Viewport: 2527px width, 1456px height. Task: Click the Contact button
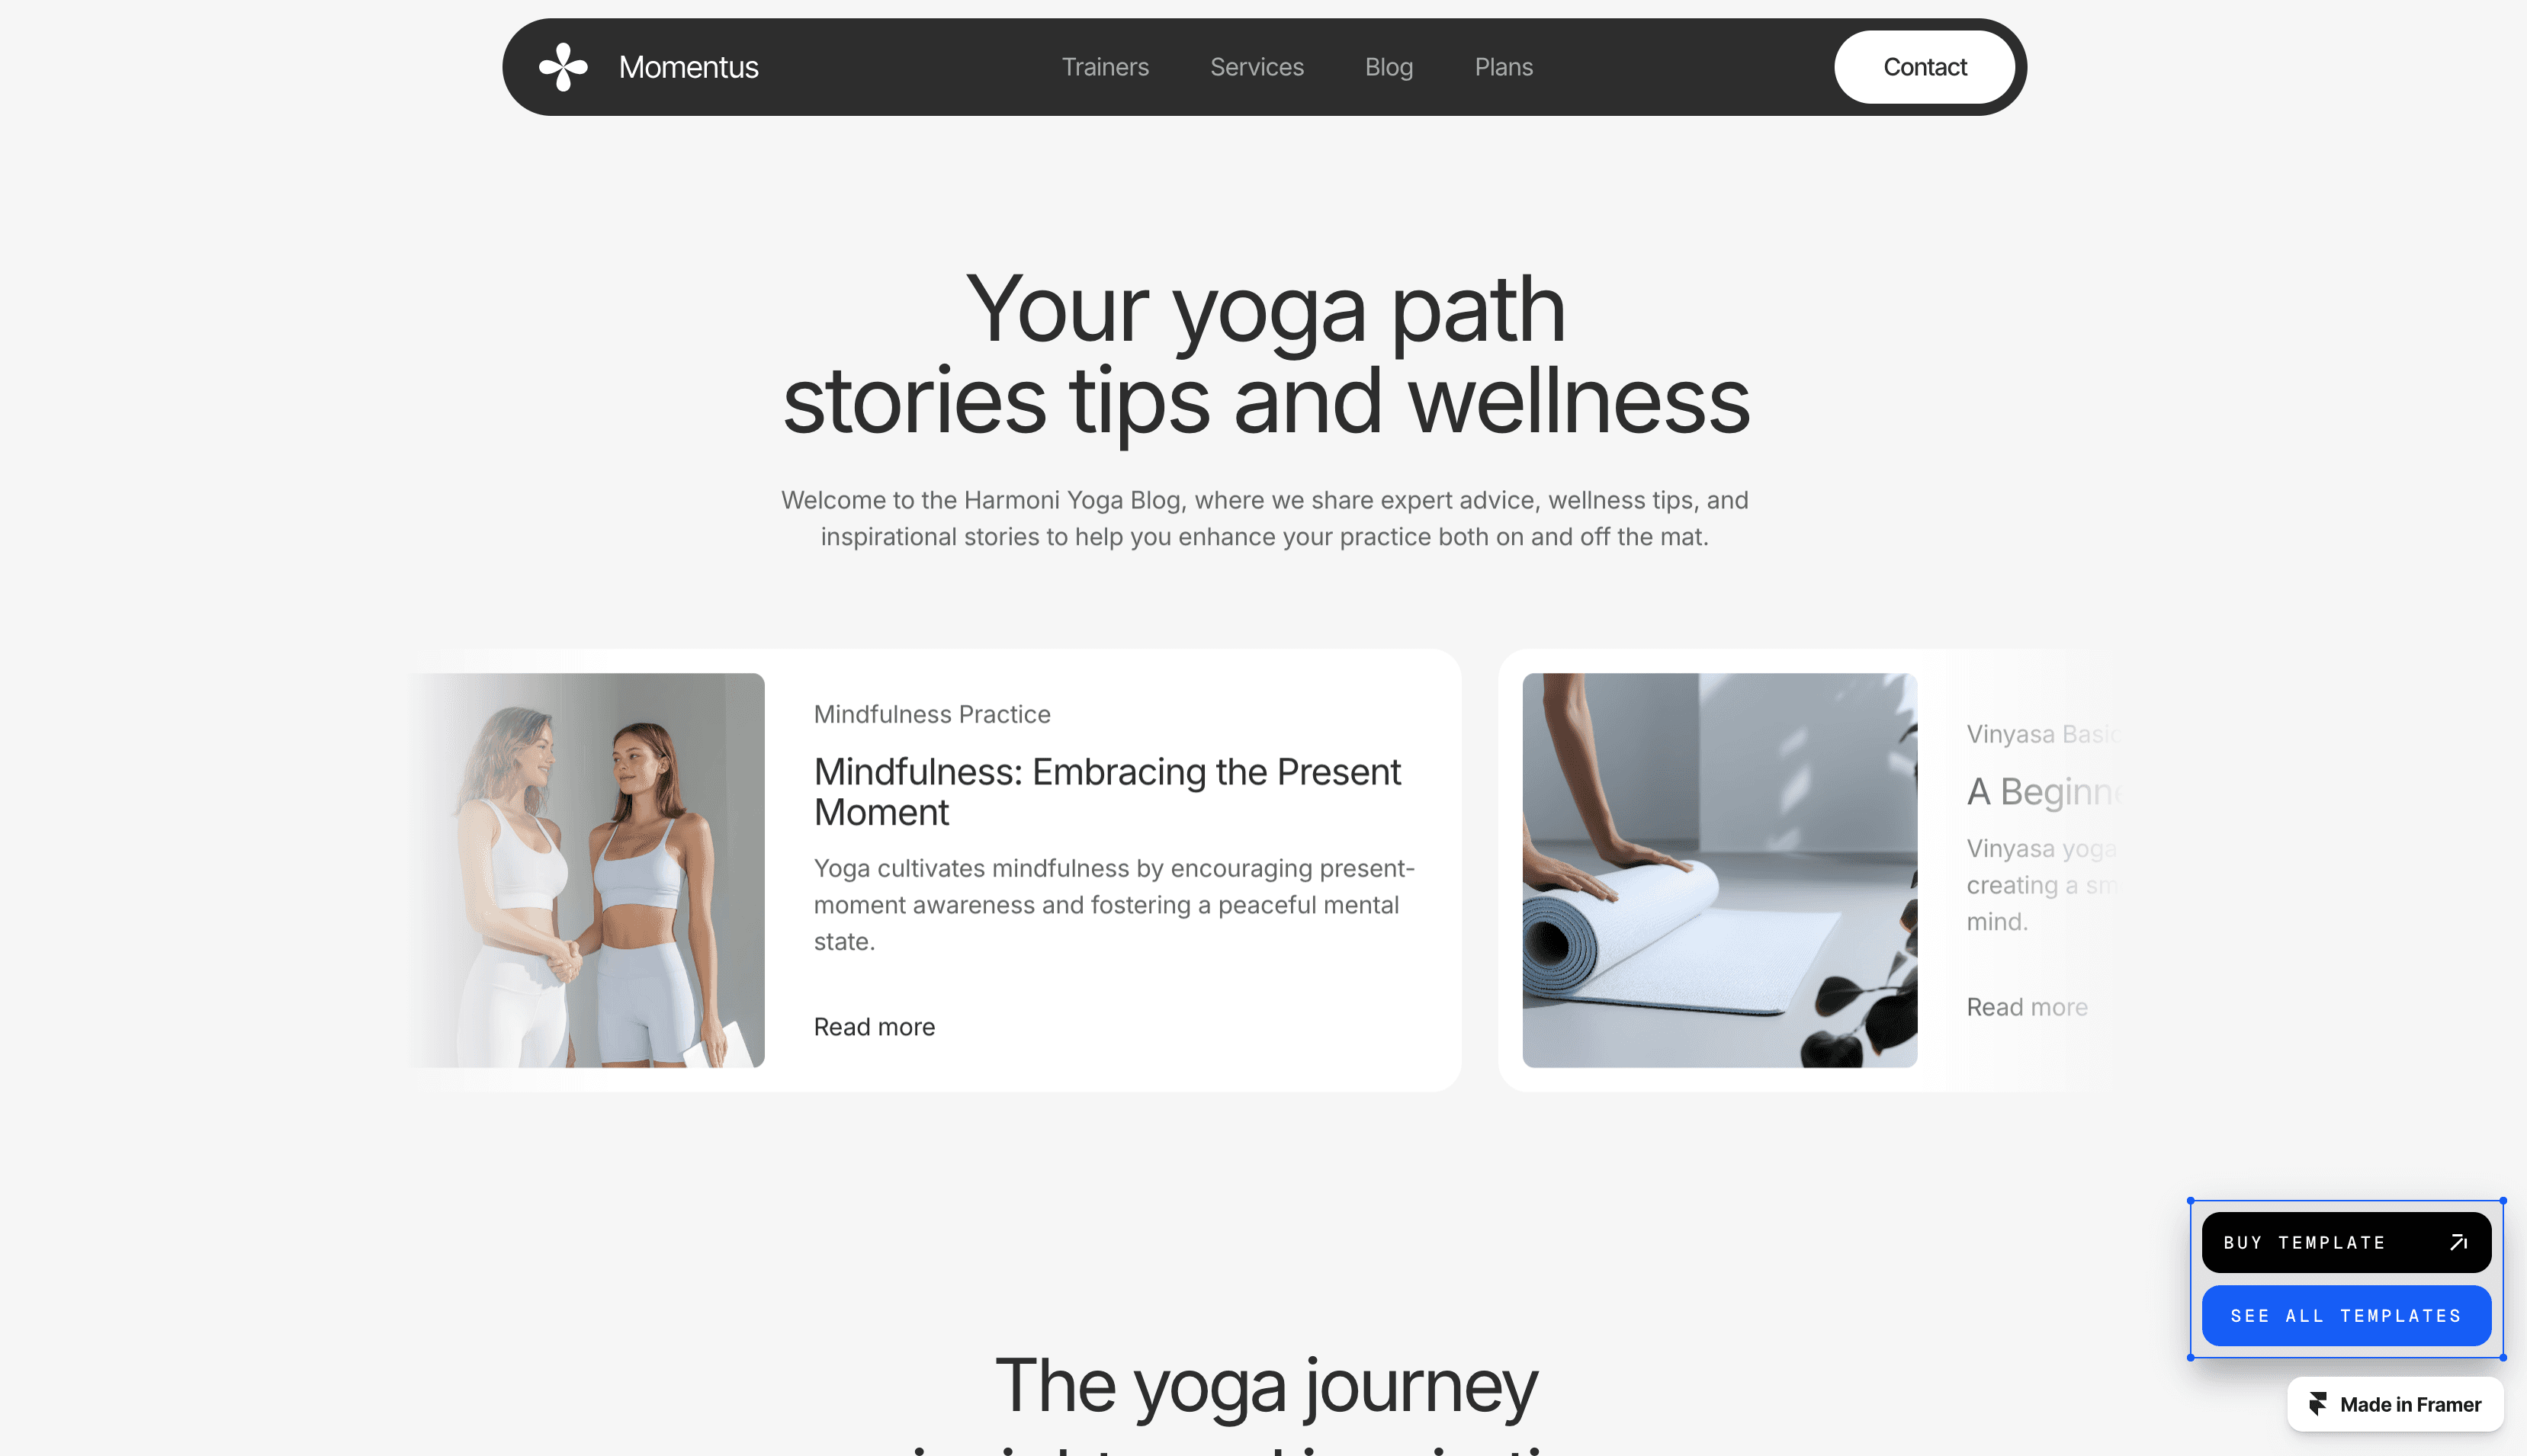point(1924,67)
